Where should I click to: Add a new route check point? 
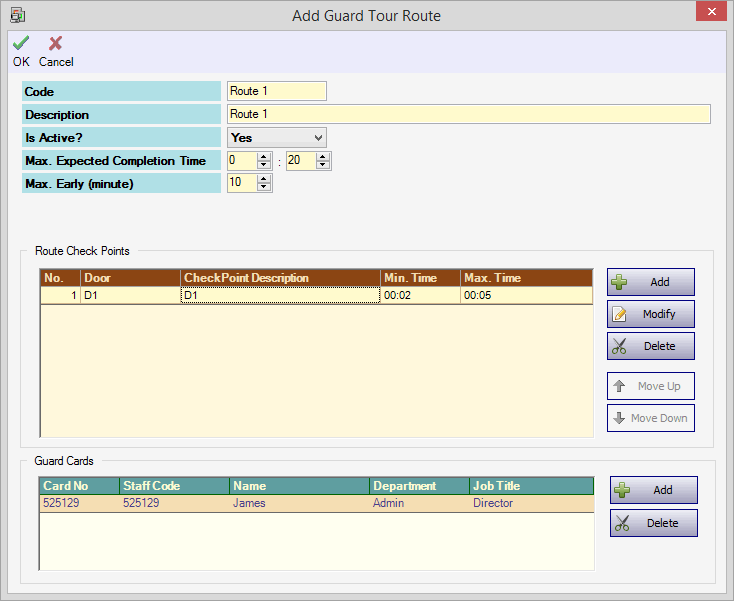click(650, 282)
